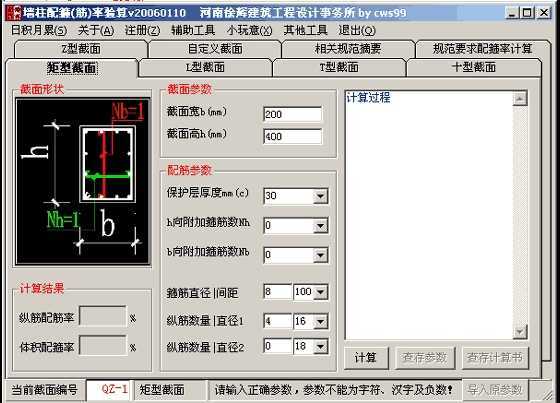Open the 注册(Z) menu
560x403 pixels.
tap(142, 30)
